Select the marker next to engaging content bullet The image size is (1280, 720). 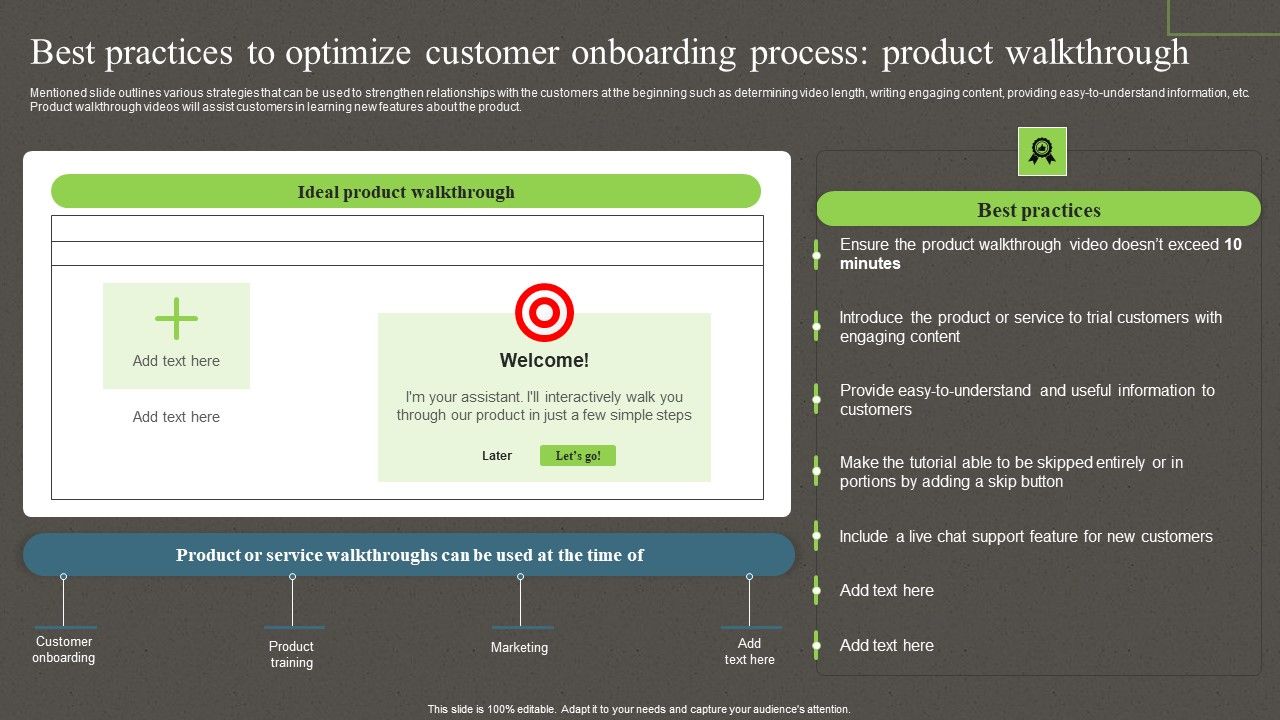[x=815, y=327]
